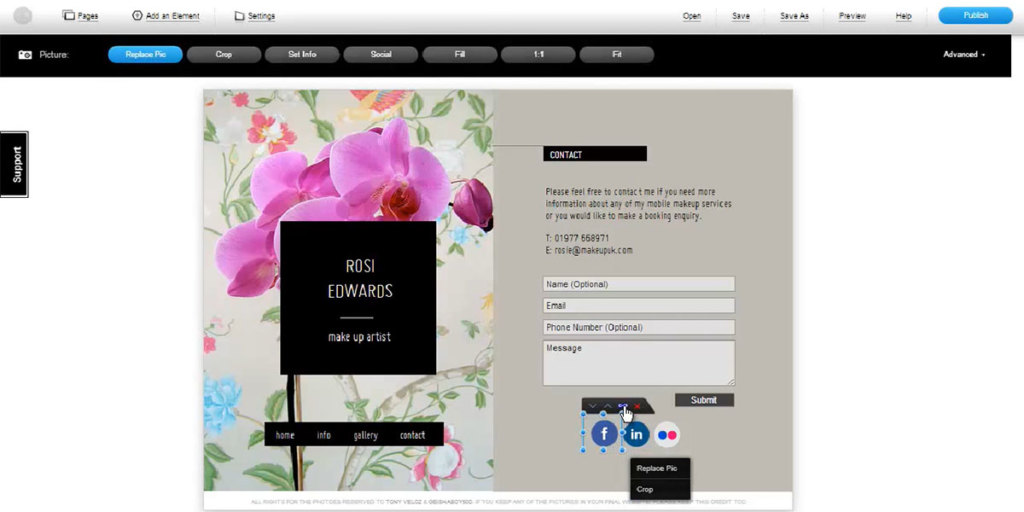
Task: Click the LinkedIn social icon
Action: 636,434
